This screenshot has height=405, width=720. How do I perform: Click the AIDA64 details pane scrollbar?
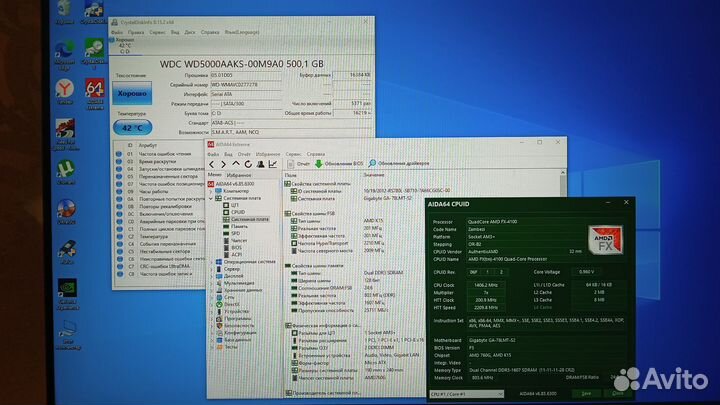coord(563,188)
